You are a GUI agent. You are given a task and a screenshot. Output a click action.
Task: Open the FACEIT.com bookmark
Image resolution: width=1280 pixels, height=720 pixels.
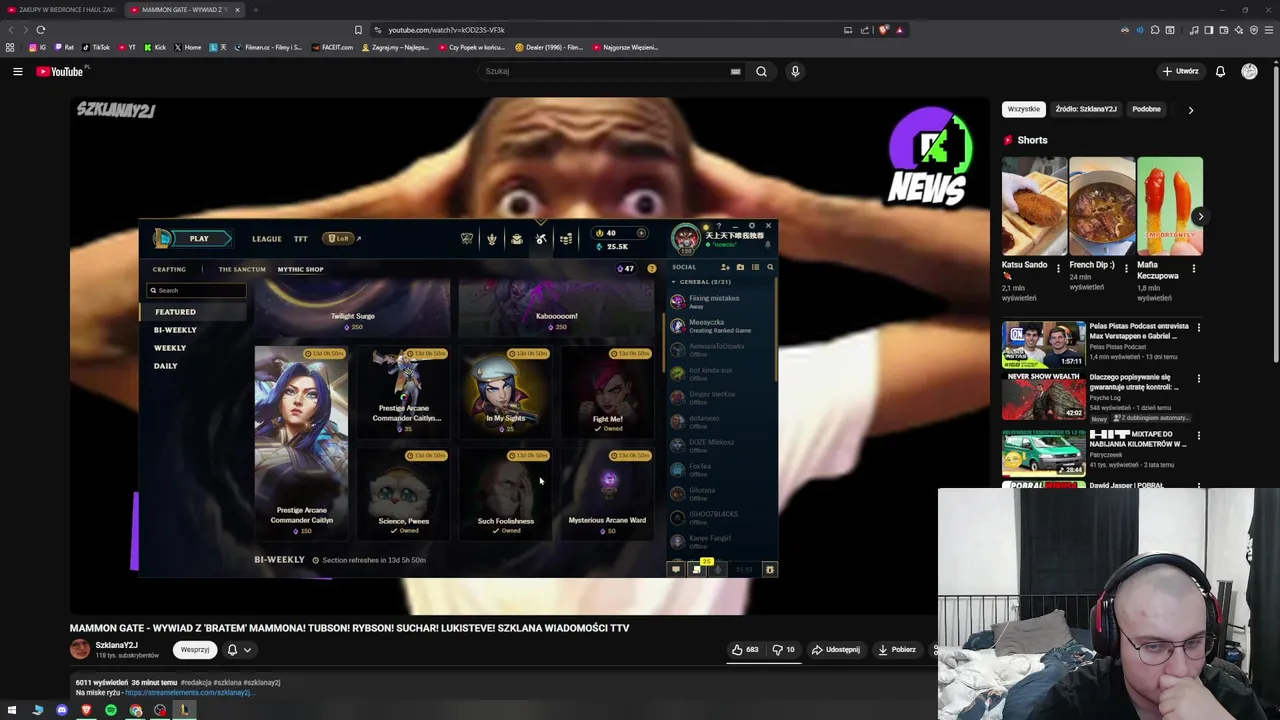tap(333, 47)
